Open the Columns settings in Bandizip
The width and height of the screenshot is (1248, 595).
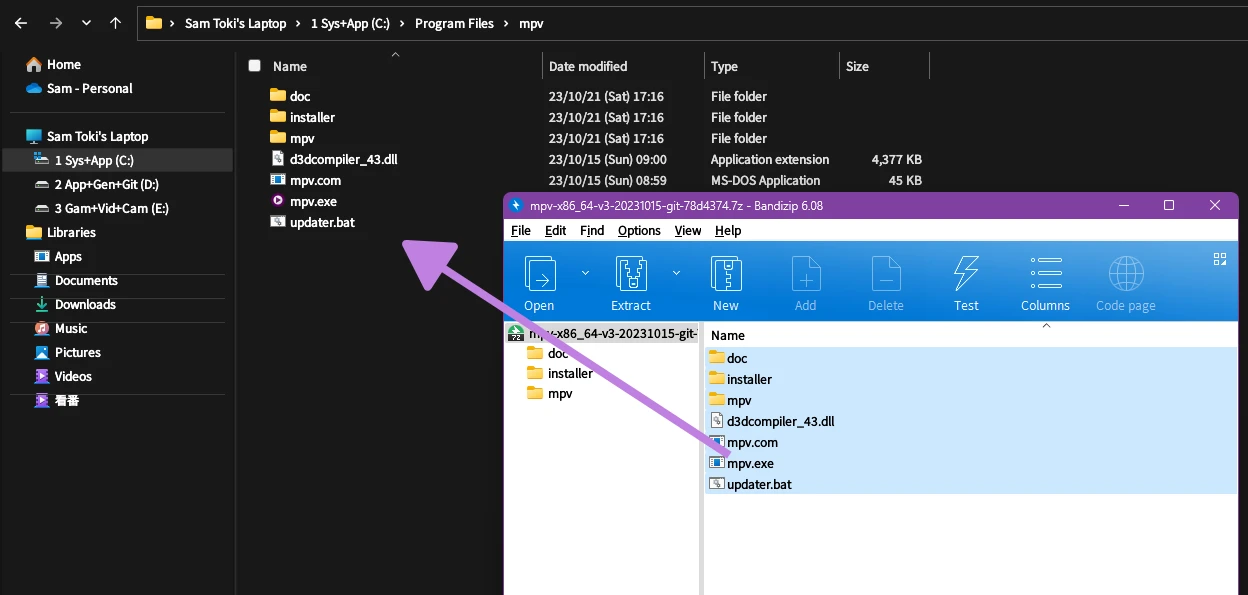1045,282
